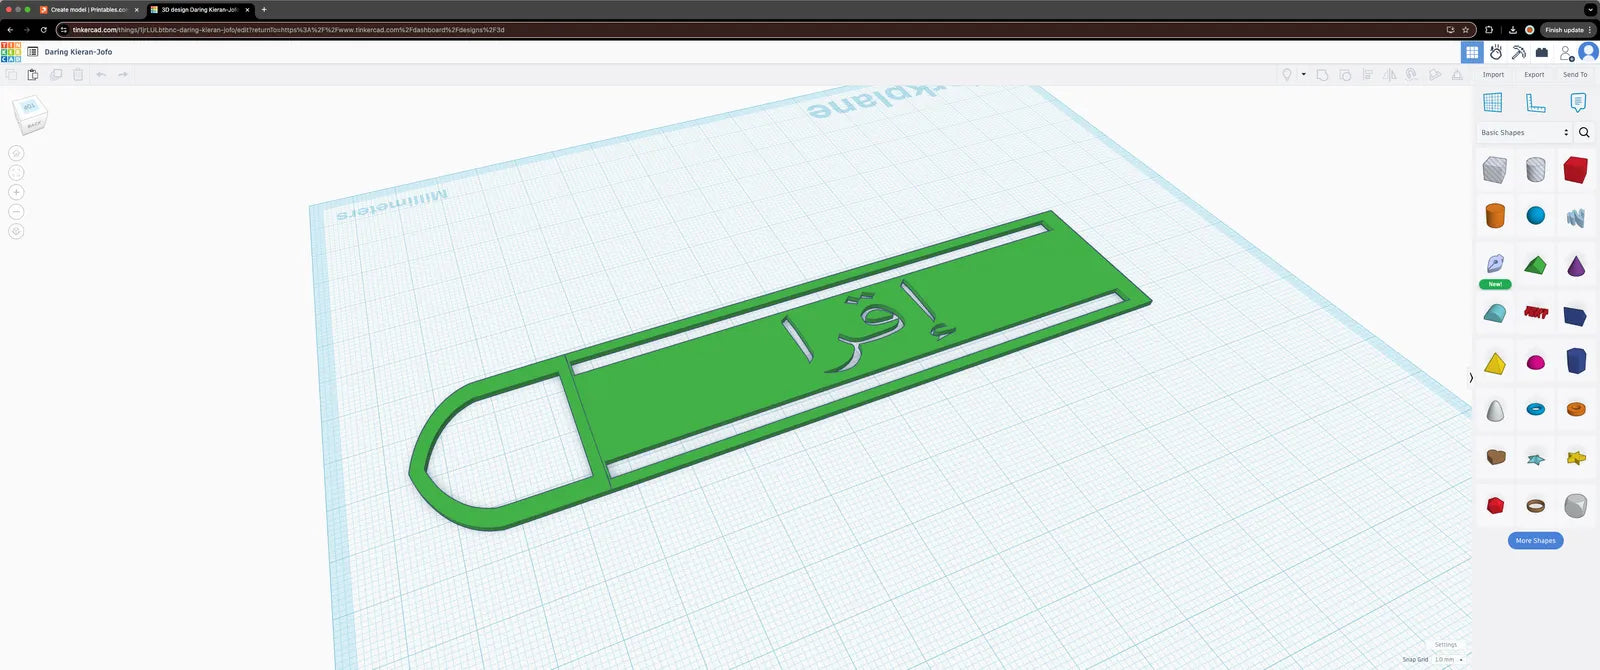Pick the striped Cylinder hole shape
This screenshot has height=670, width=1600.
1536,170
